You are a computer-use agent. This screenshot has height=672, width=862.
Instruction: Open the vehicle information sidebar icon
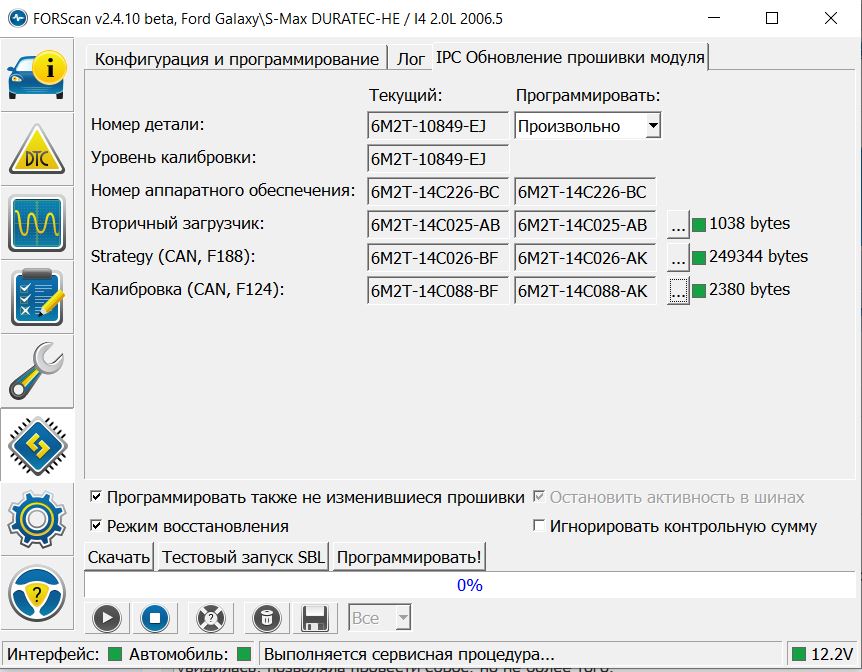point(37,72)
